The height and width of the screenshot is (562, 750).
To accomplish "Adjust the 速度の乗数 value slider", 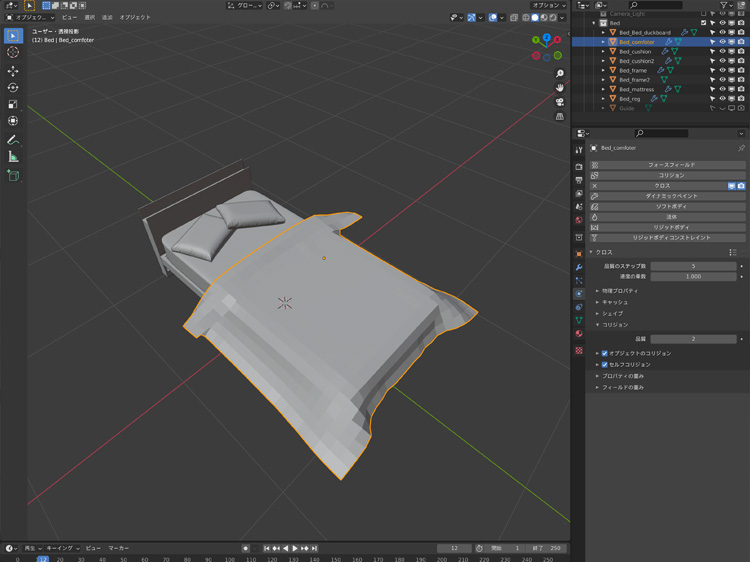I will point(693,276).
